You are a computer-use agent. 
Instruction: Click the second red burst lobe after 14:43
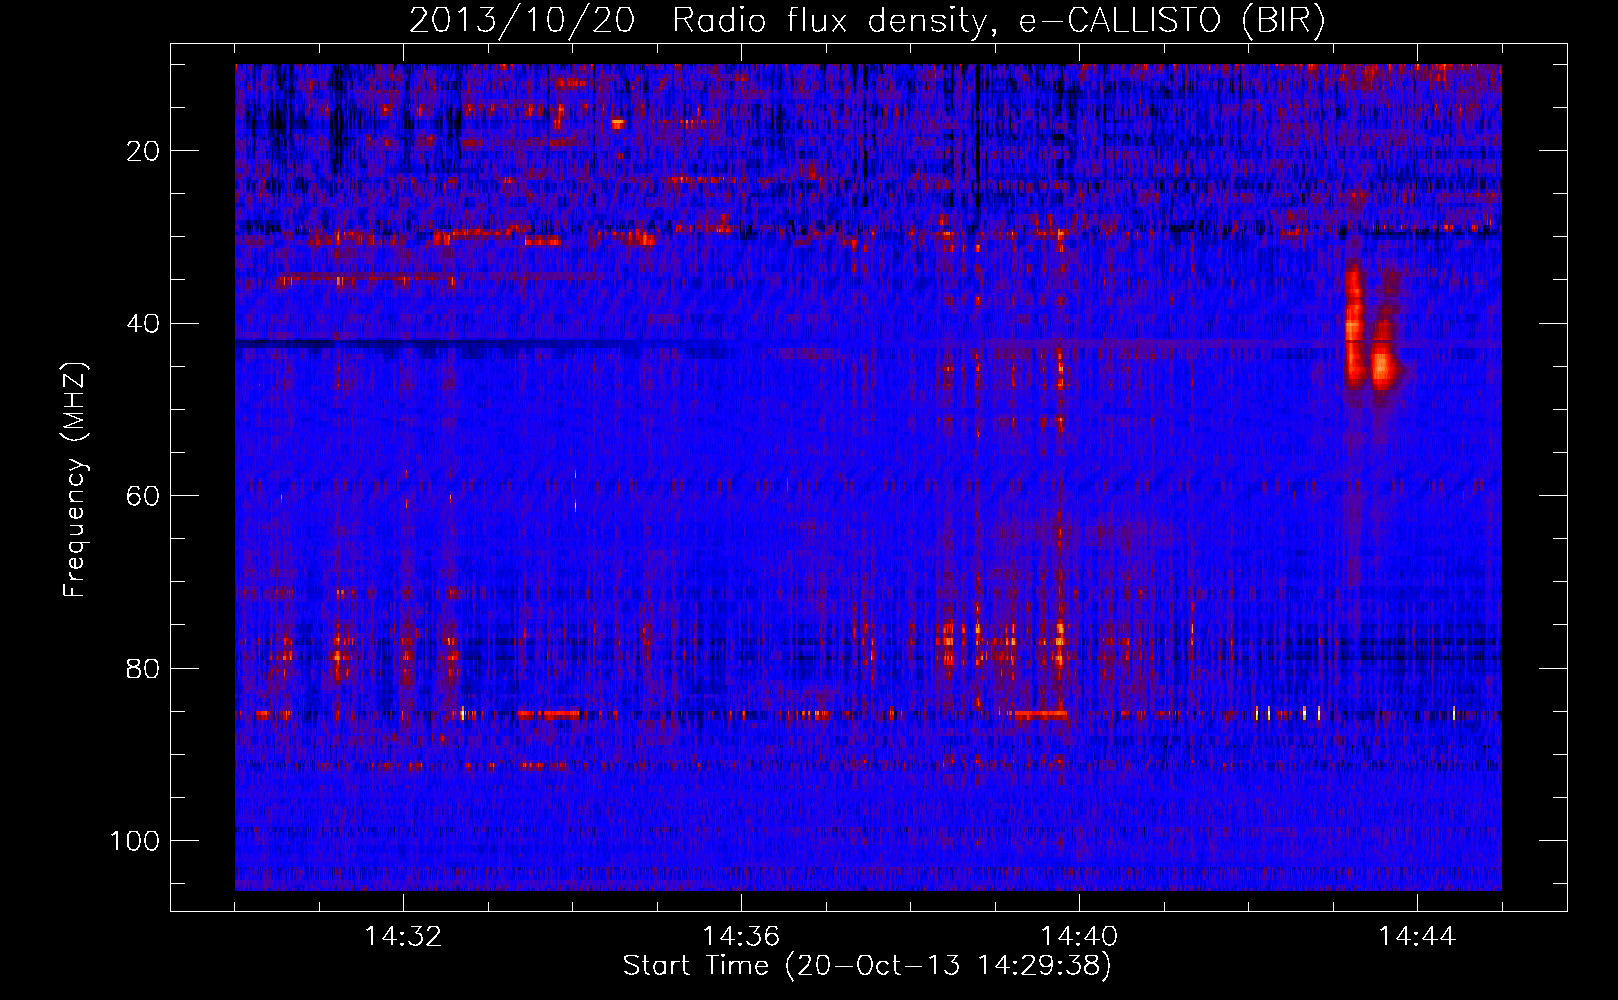pyautogui.click(x=1384, y=354)
